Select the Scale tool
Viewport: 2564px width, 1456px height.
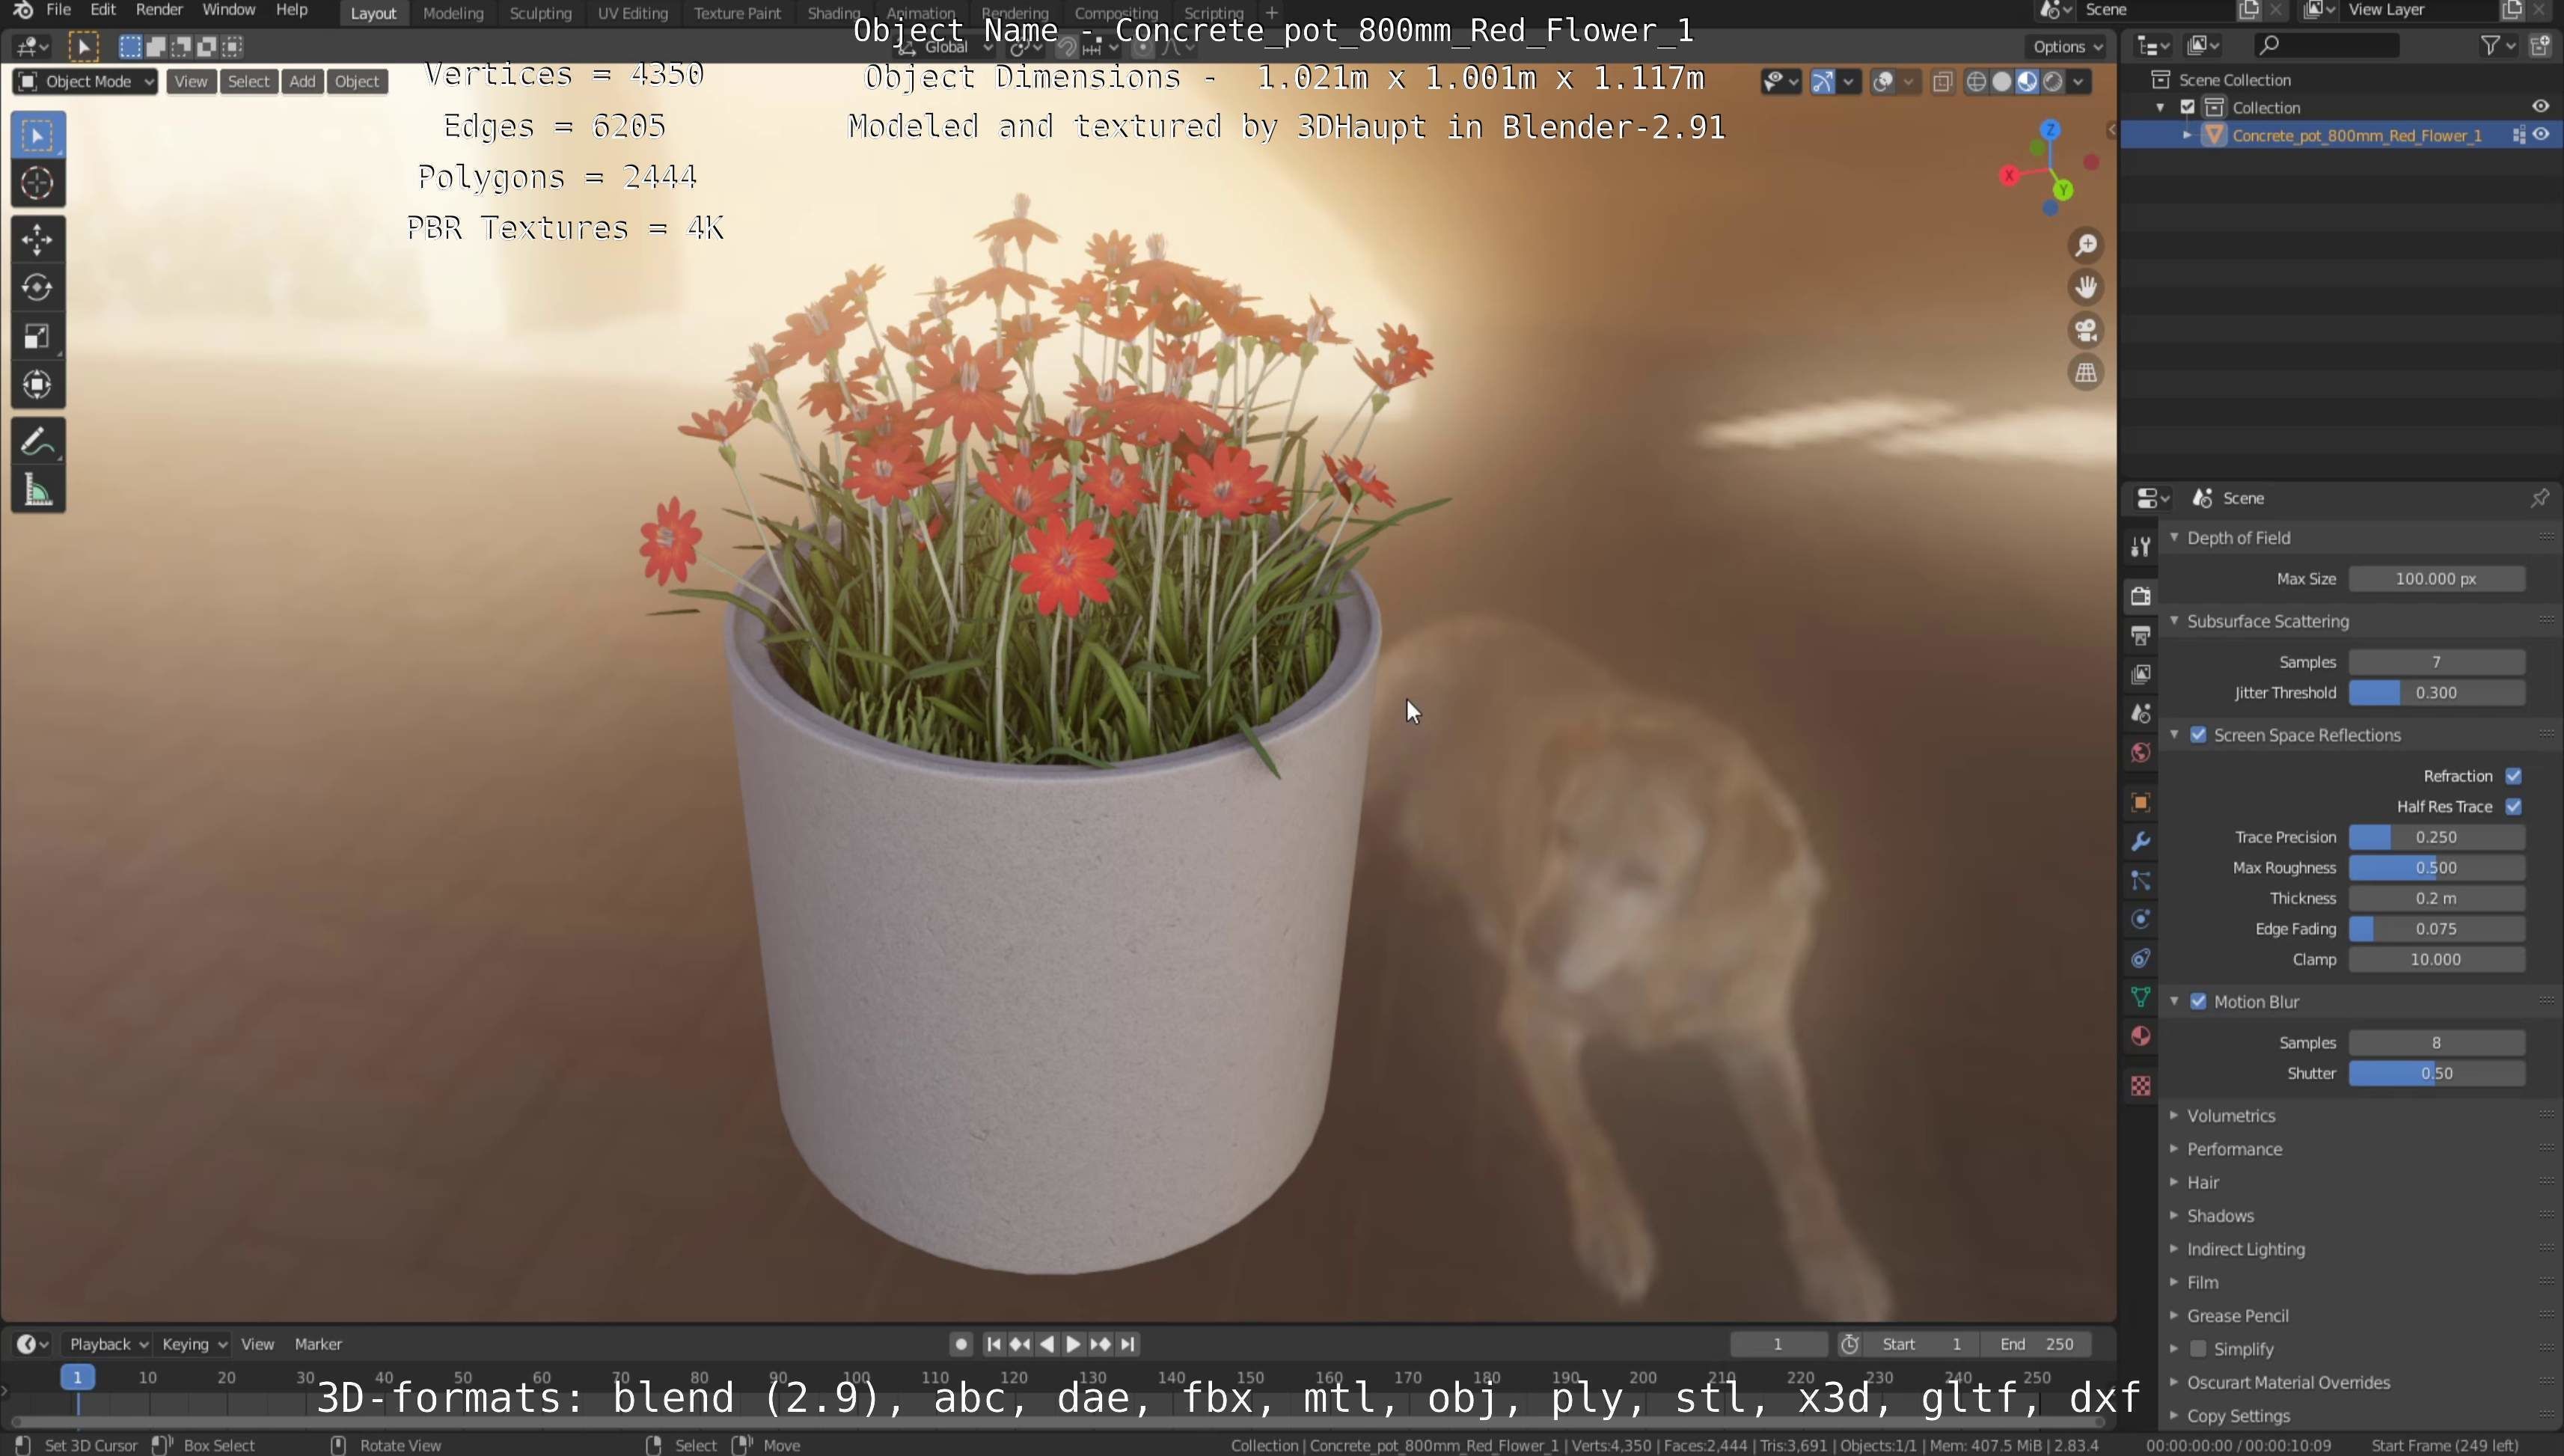click(38, 337)
